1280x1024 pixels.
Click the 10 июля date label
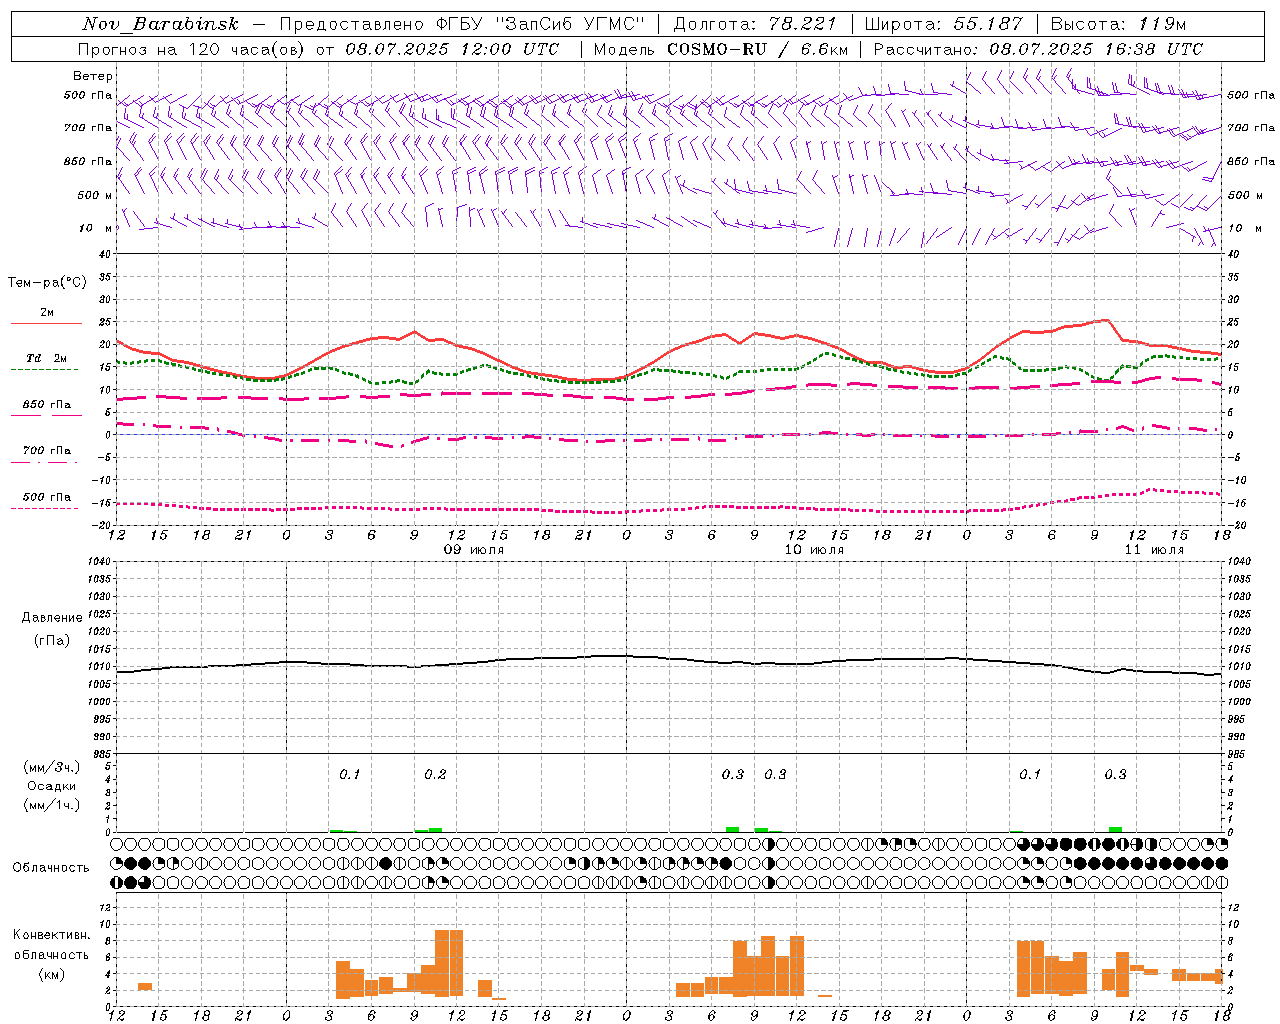click(814, 550)
